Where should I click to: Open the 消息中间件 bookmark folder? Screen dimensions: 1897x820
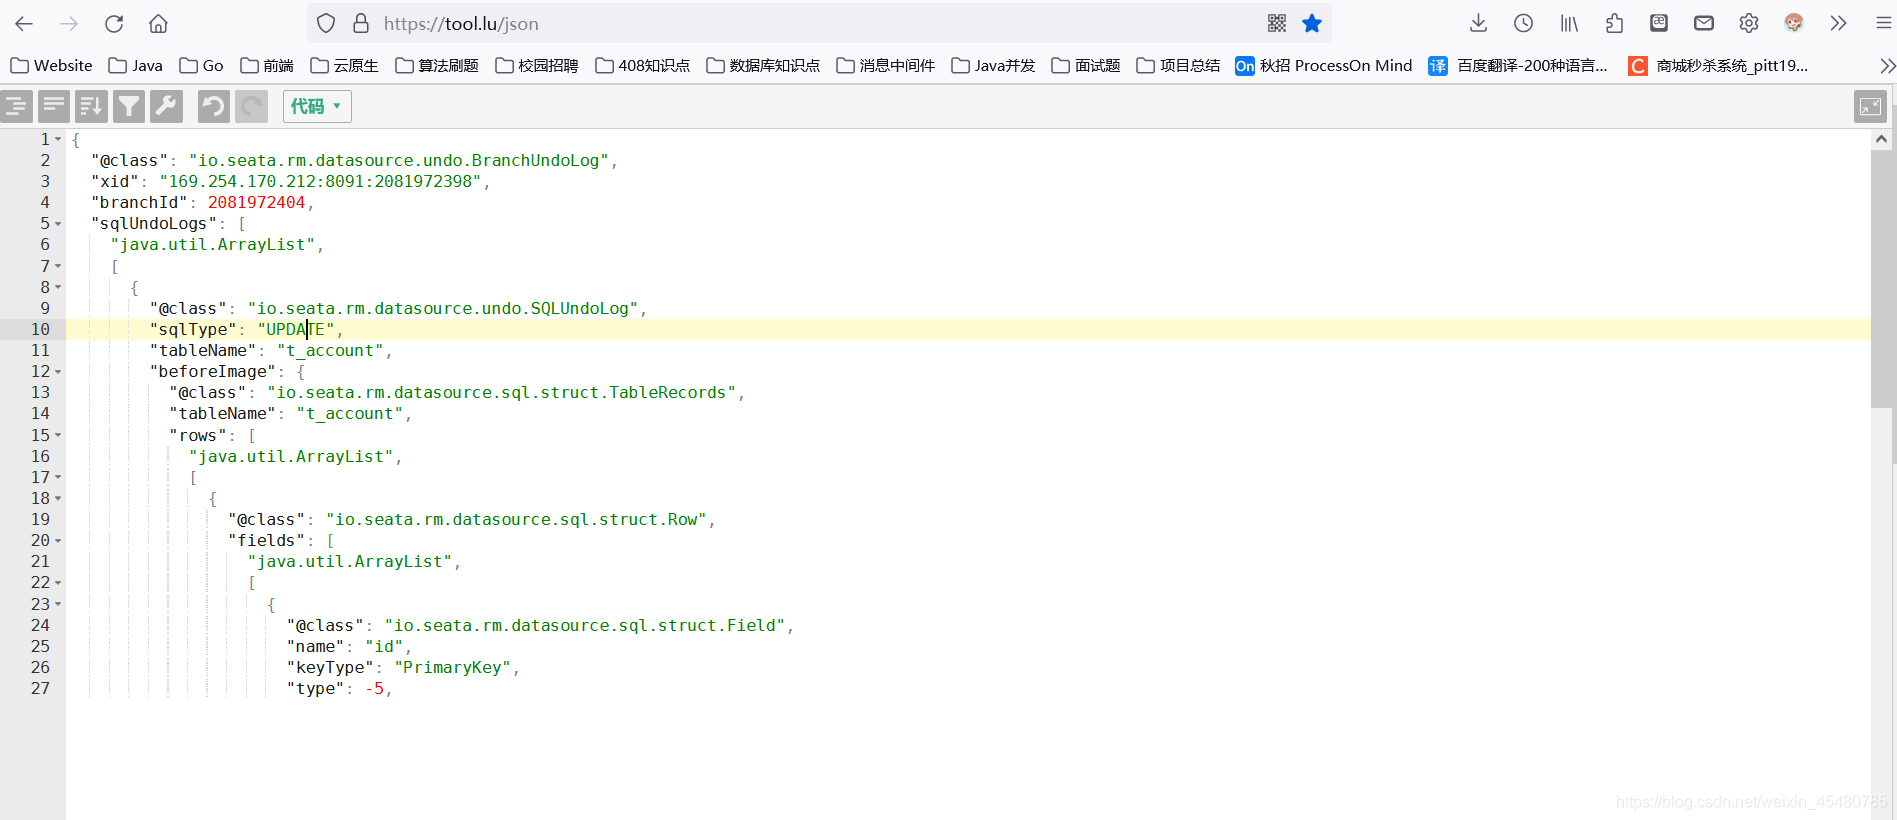coord(886,66)
